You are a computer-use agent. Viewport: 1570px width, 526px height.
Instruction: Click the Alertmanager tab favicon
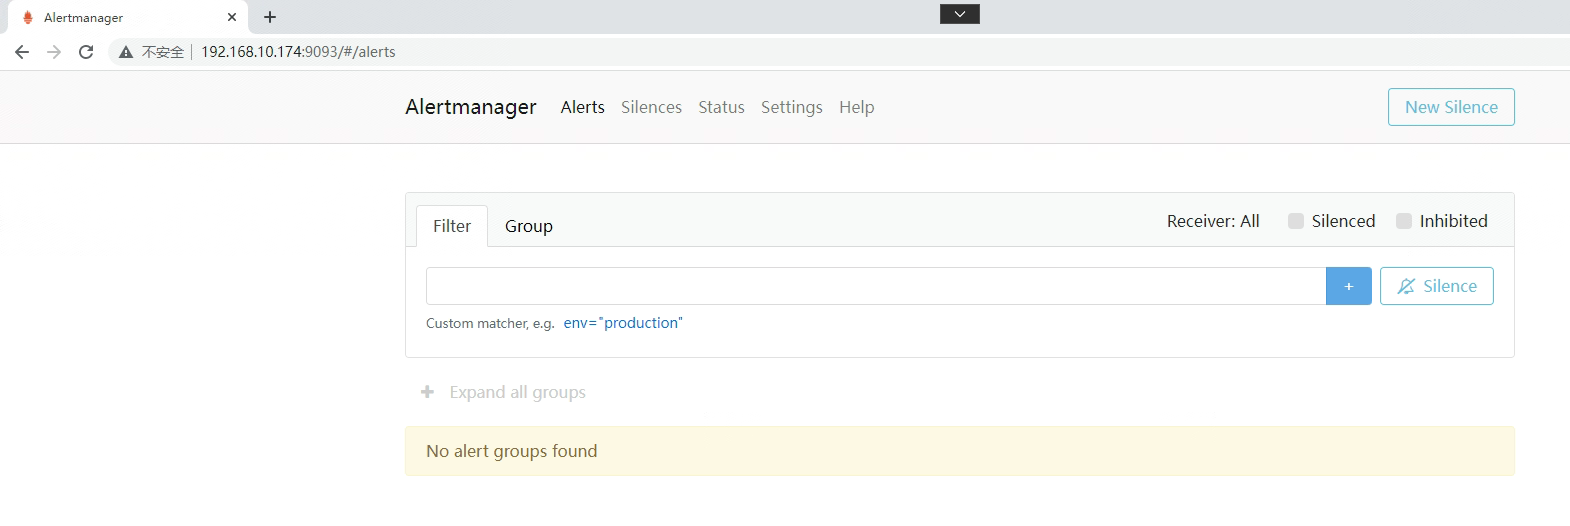(27, 17)
